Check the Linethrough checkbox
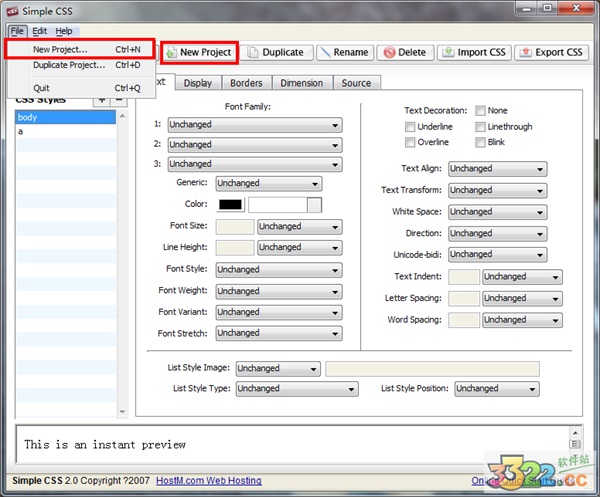600x497 pixels. click(x=481, y=127)
